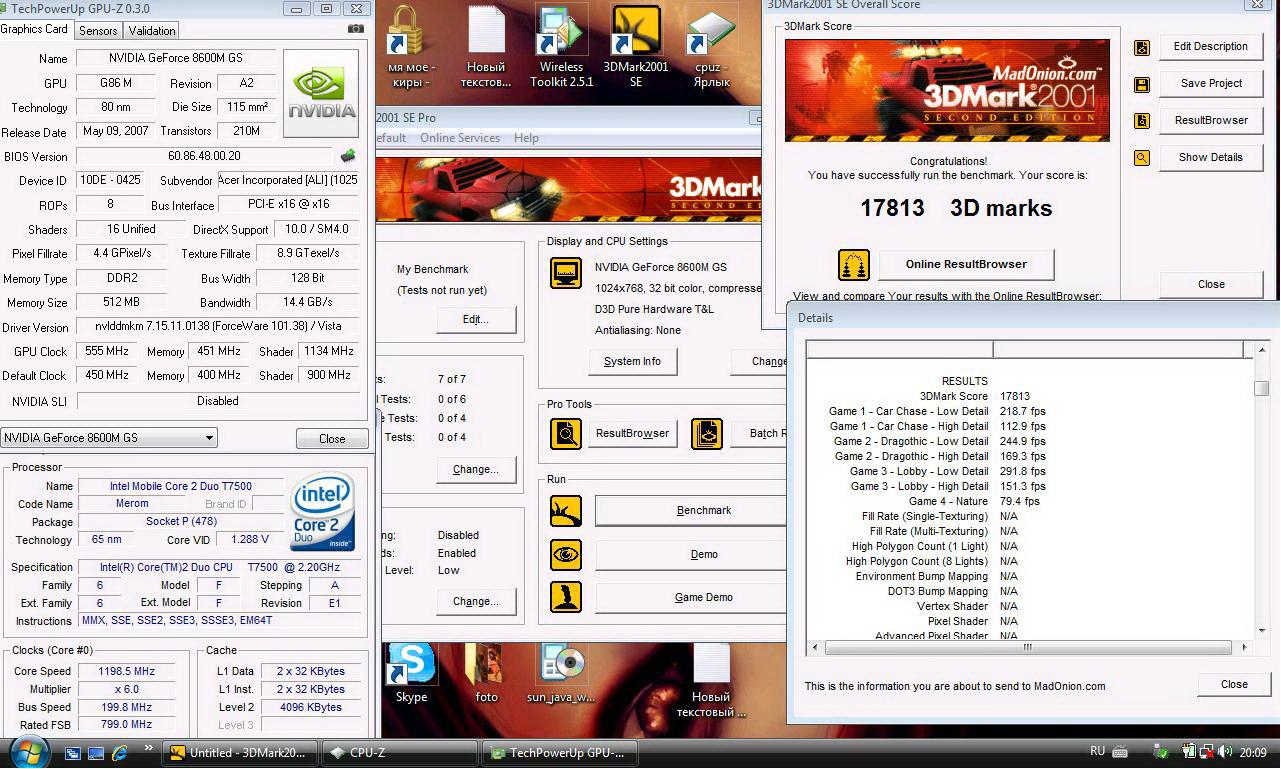Click the Batch Run icon in Pro Tools
1281x769 pixels.
707,433
